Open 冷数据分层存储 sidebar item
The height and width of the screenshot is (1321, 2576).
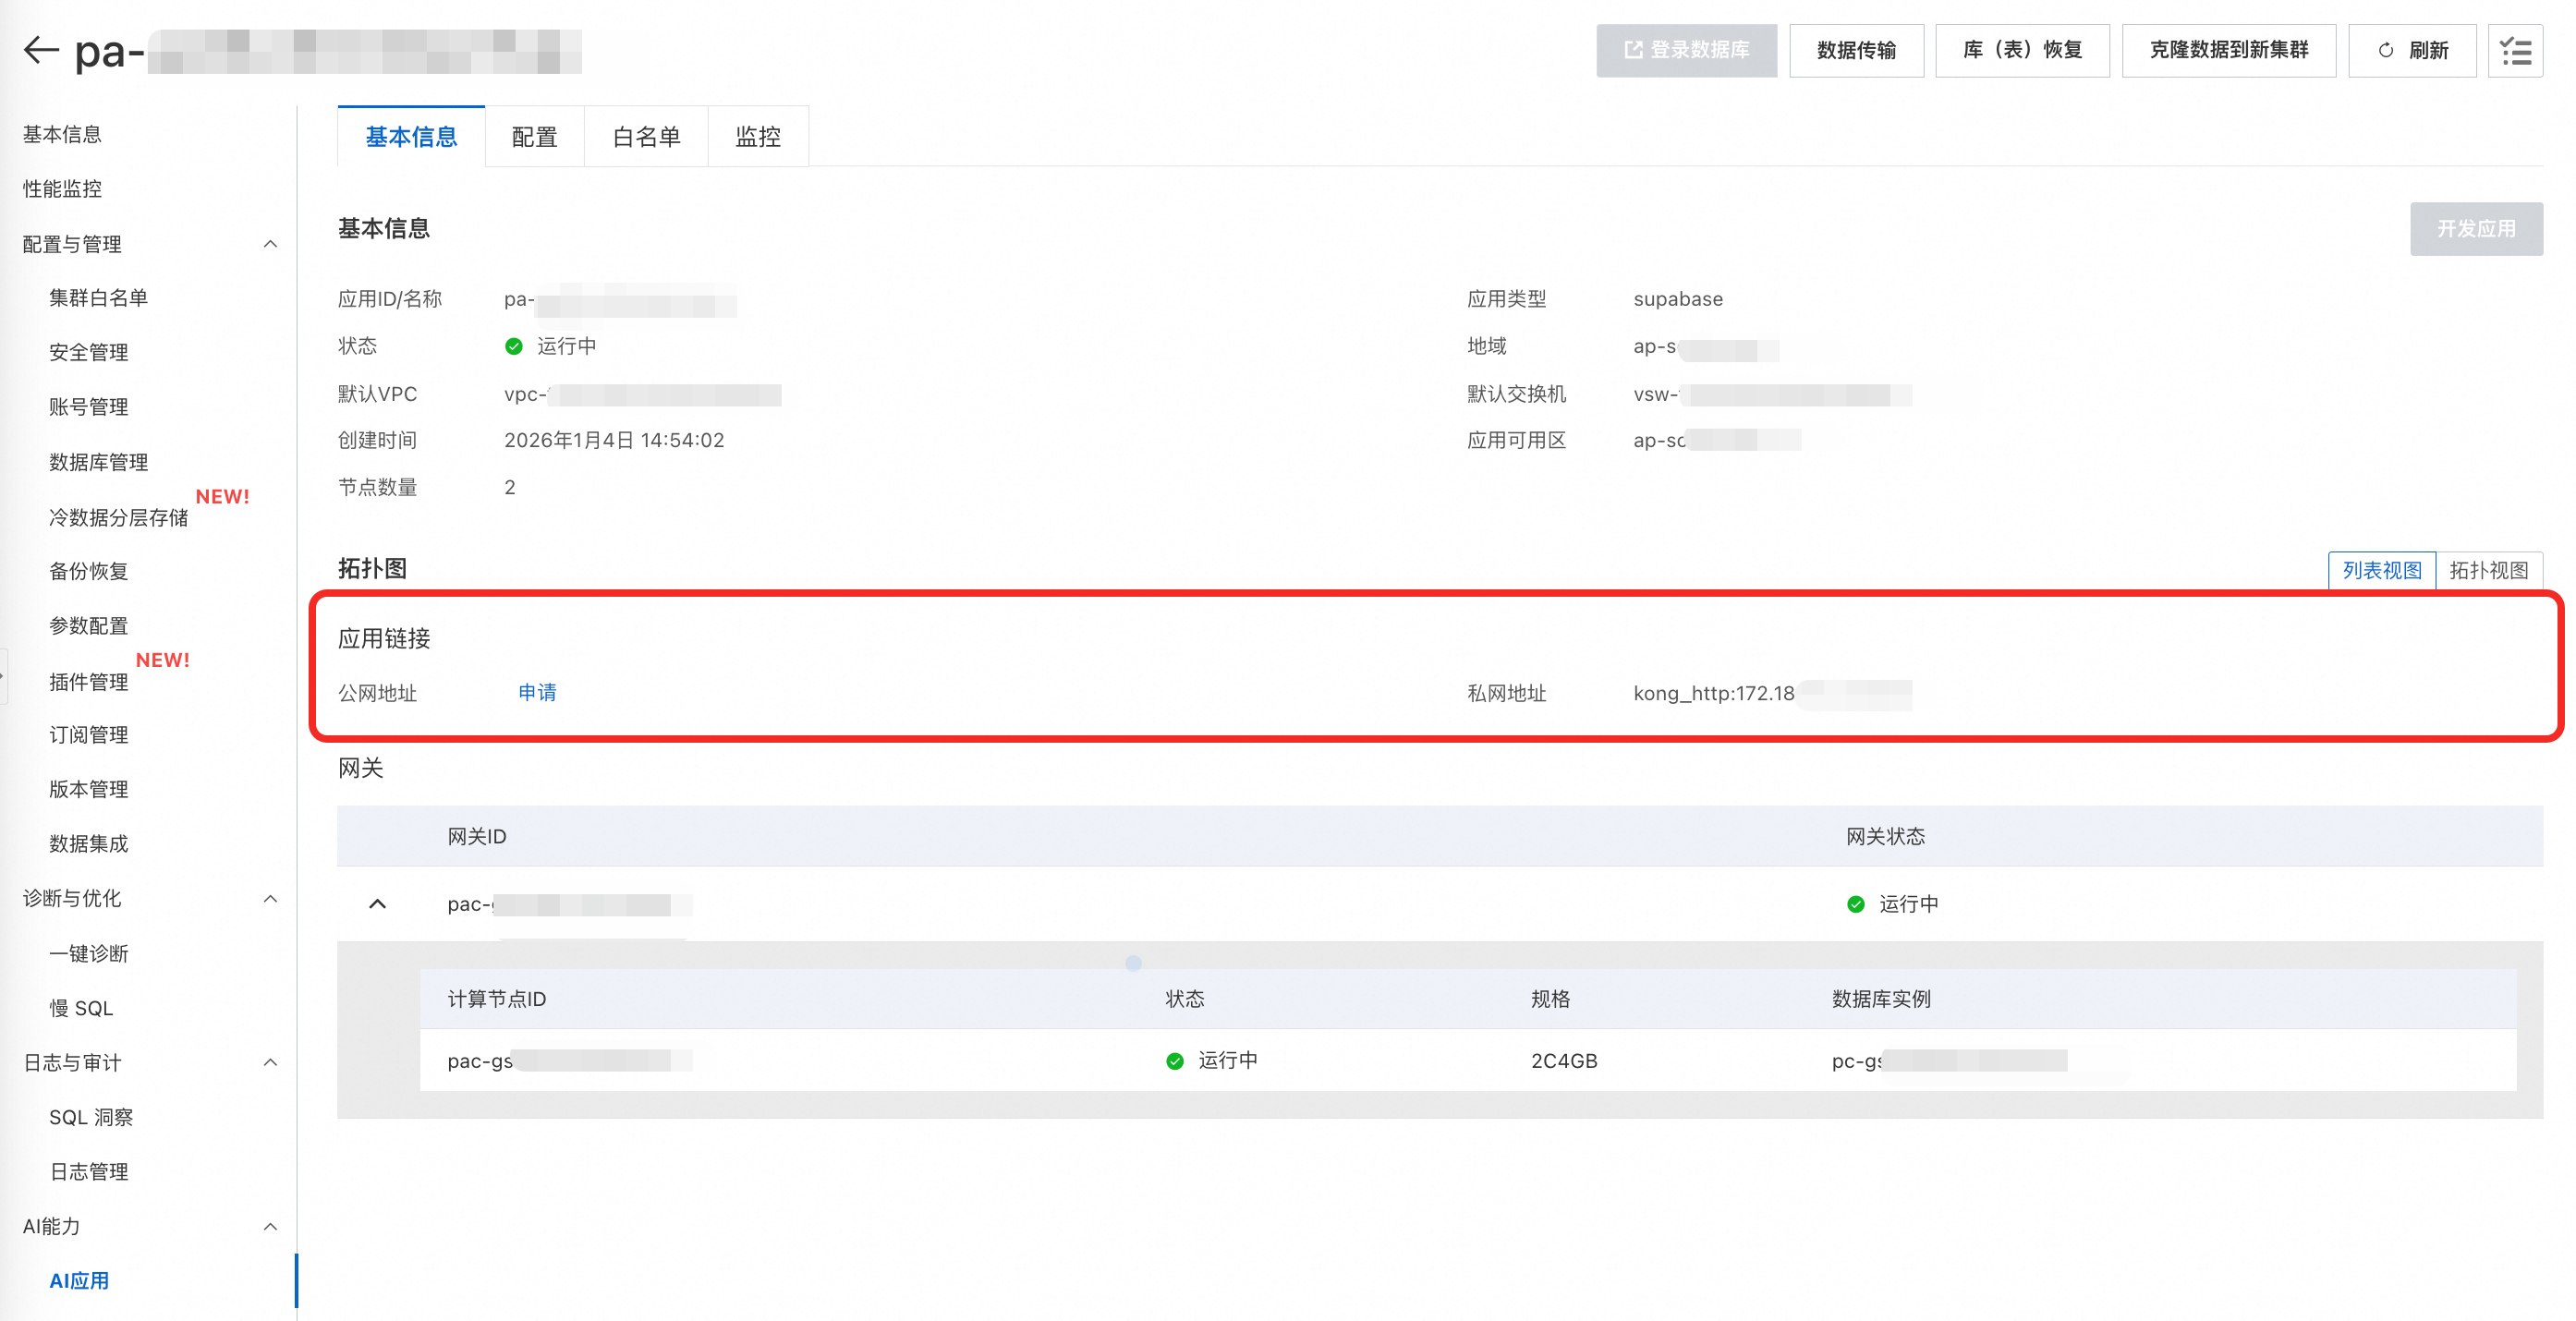pyautogui.click(x=118, y=517)
